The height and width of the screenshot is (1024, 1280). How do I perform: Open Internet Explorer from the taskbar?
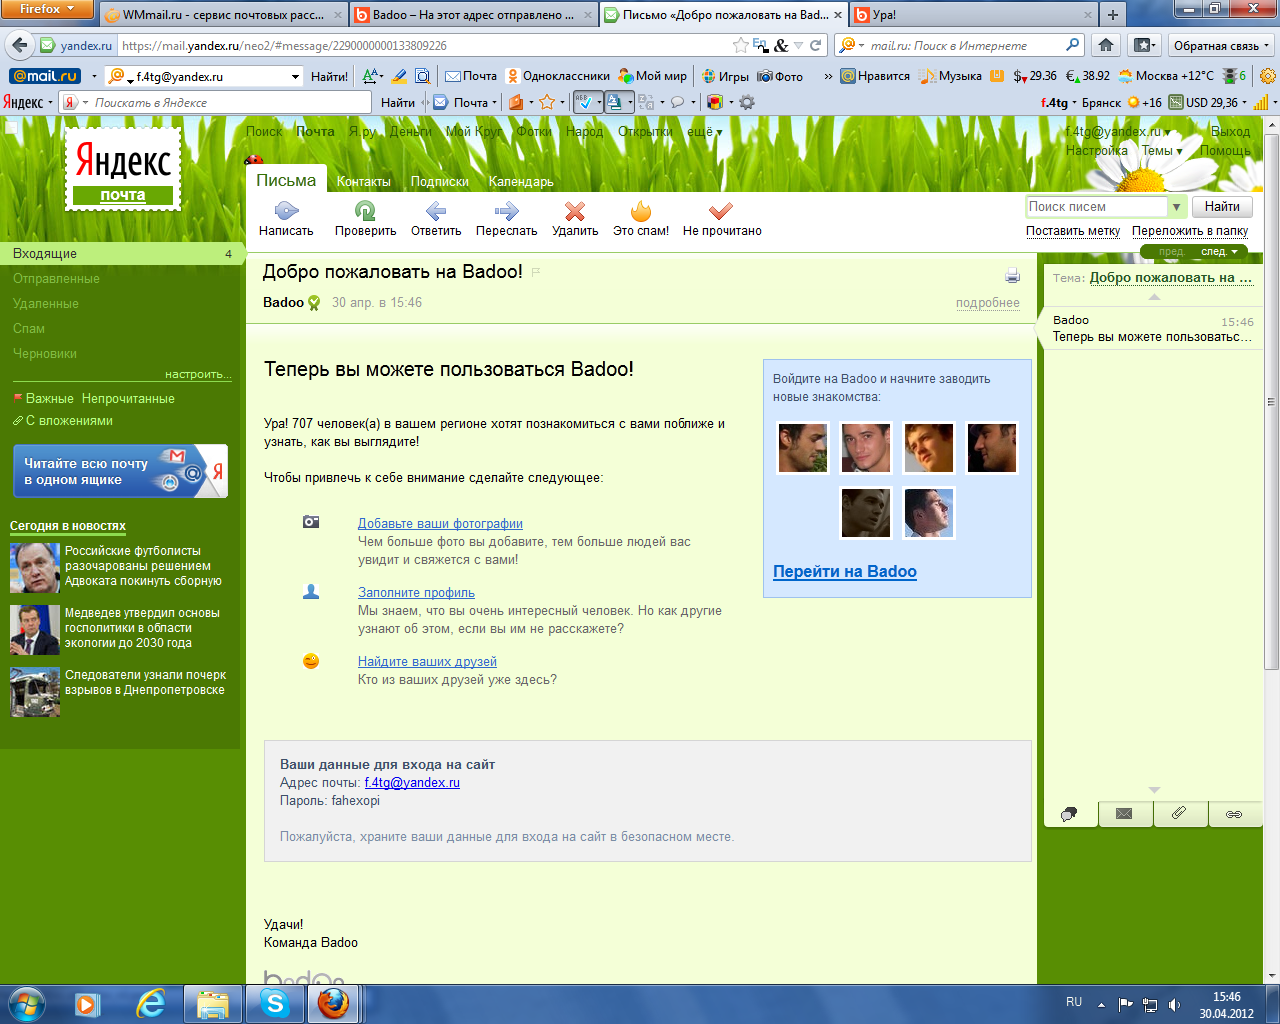[x=151, y=1004]
